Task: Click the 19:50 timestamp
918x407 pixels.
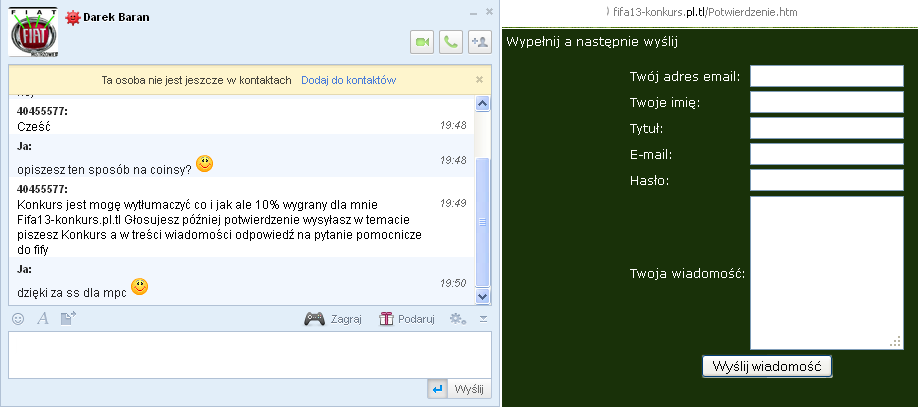Action: 453,283
